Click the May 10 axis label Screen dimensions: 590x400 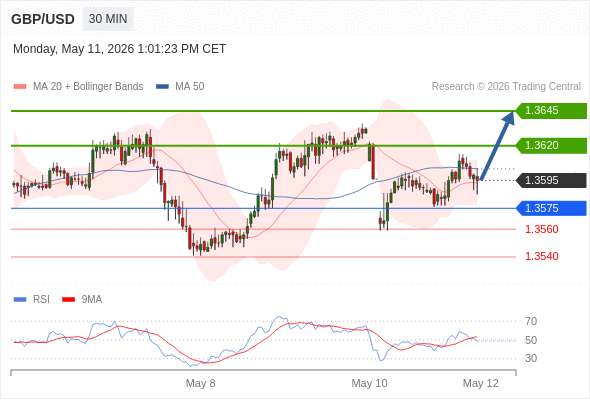tap(369, 383)
